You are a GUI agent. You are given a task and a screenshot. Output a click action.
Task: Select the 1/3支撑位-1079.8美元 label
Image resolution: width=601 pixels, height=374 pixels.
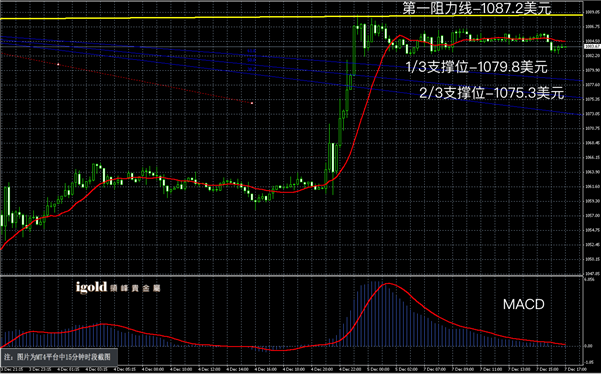[x=476, y=67]
